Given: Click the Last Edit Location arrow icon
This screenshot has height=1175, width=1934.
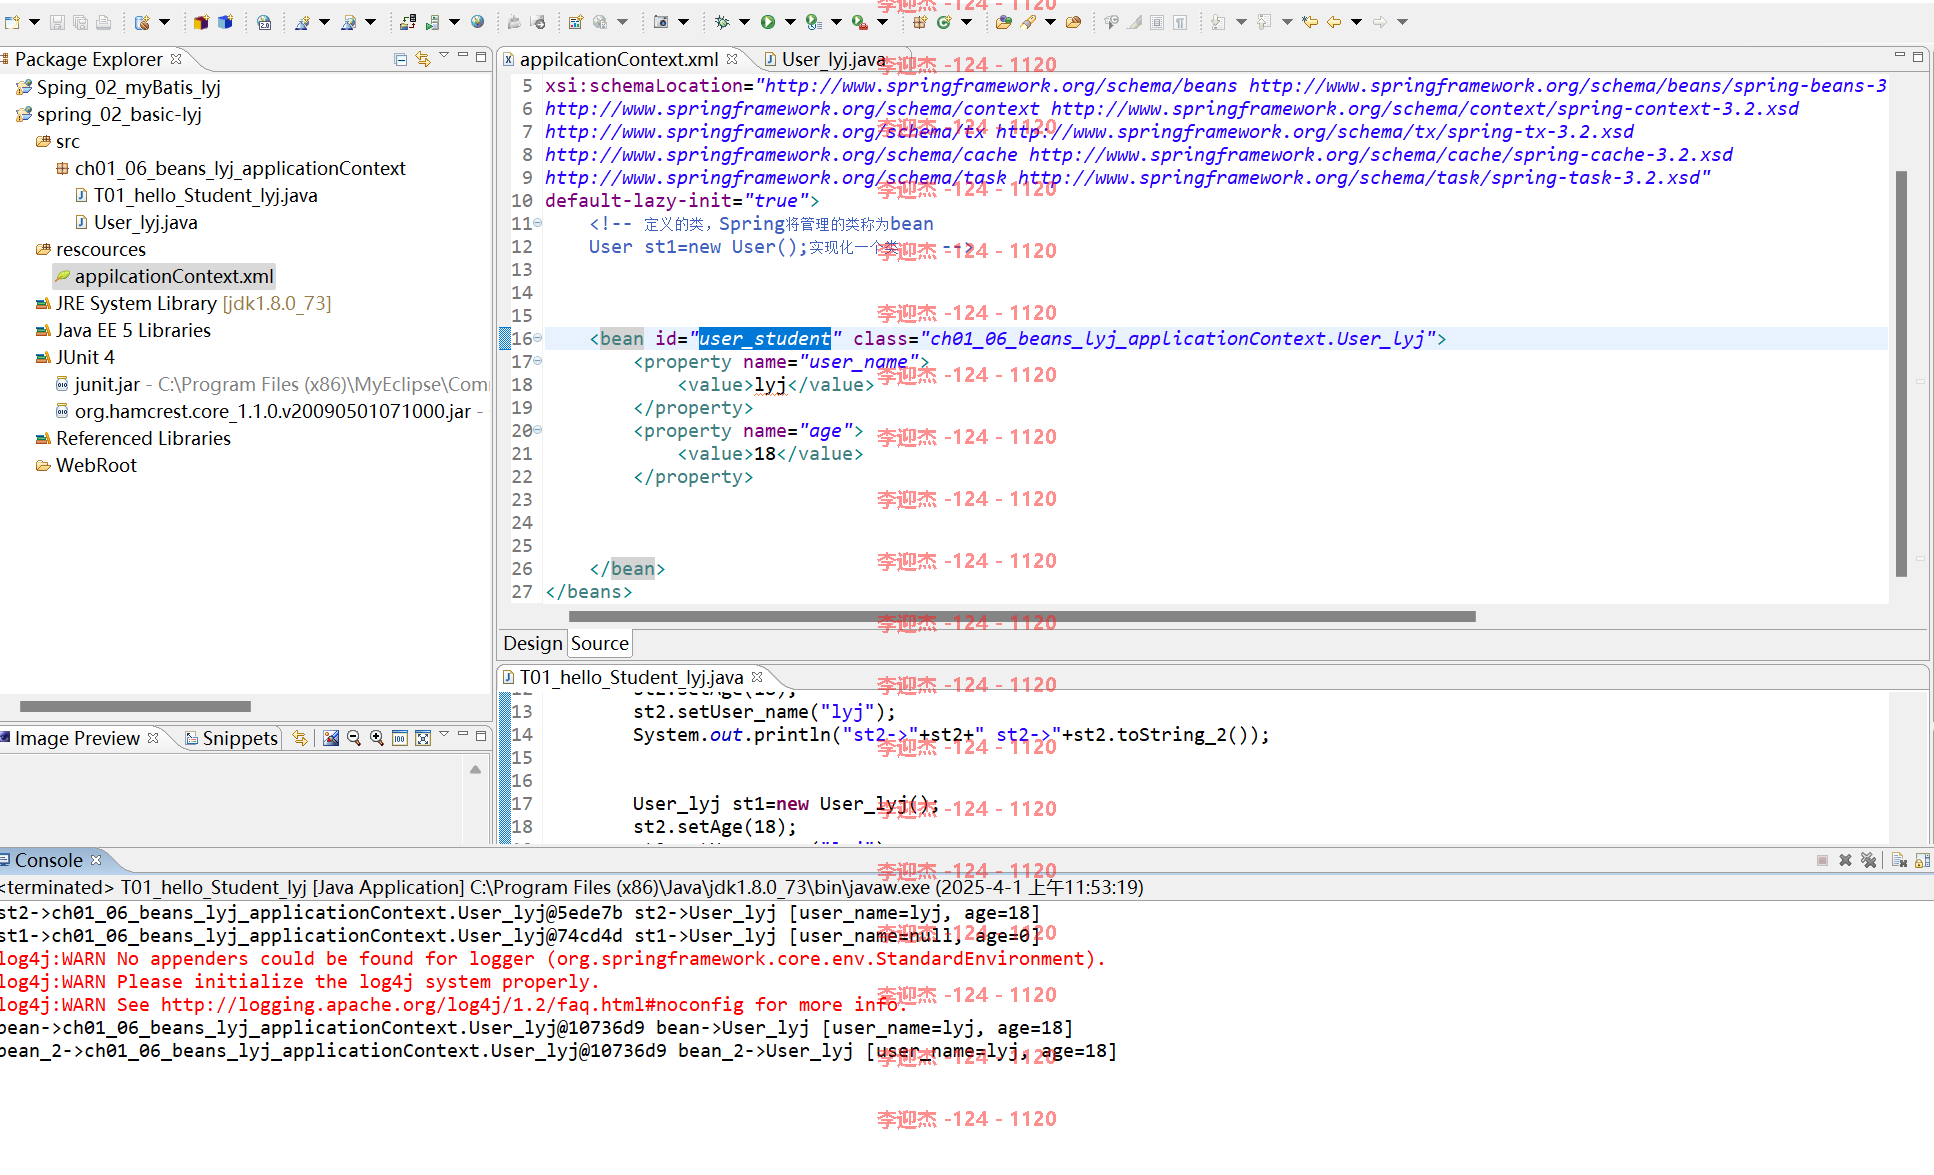Looking at the screenshot, I should pyautogui.click(x=1310, y=21).
